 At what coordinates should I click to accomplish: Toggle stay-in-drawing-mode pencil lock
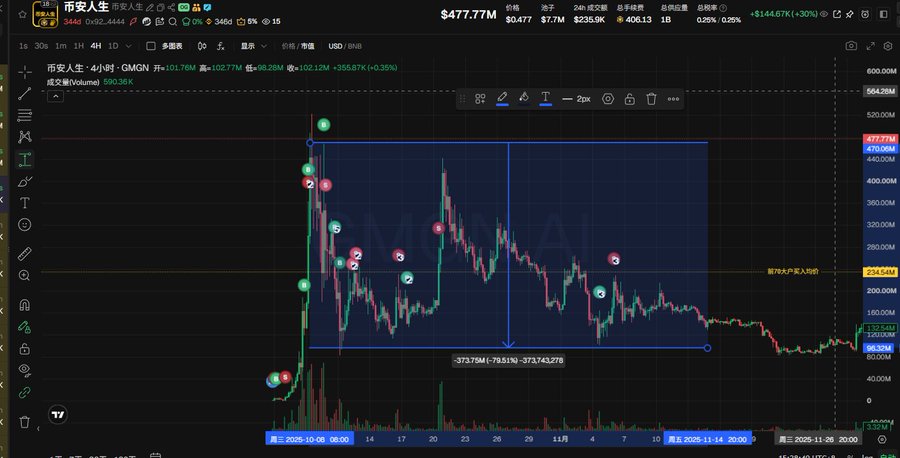(x=25, y=327)
